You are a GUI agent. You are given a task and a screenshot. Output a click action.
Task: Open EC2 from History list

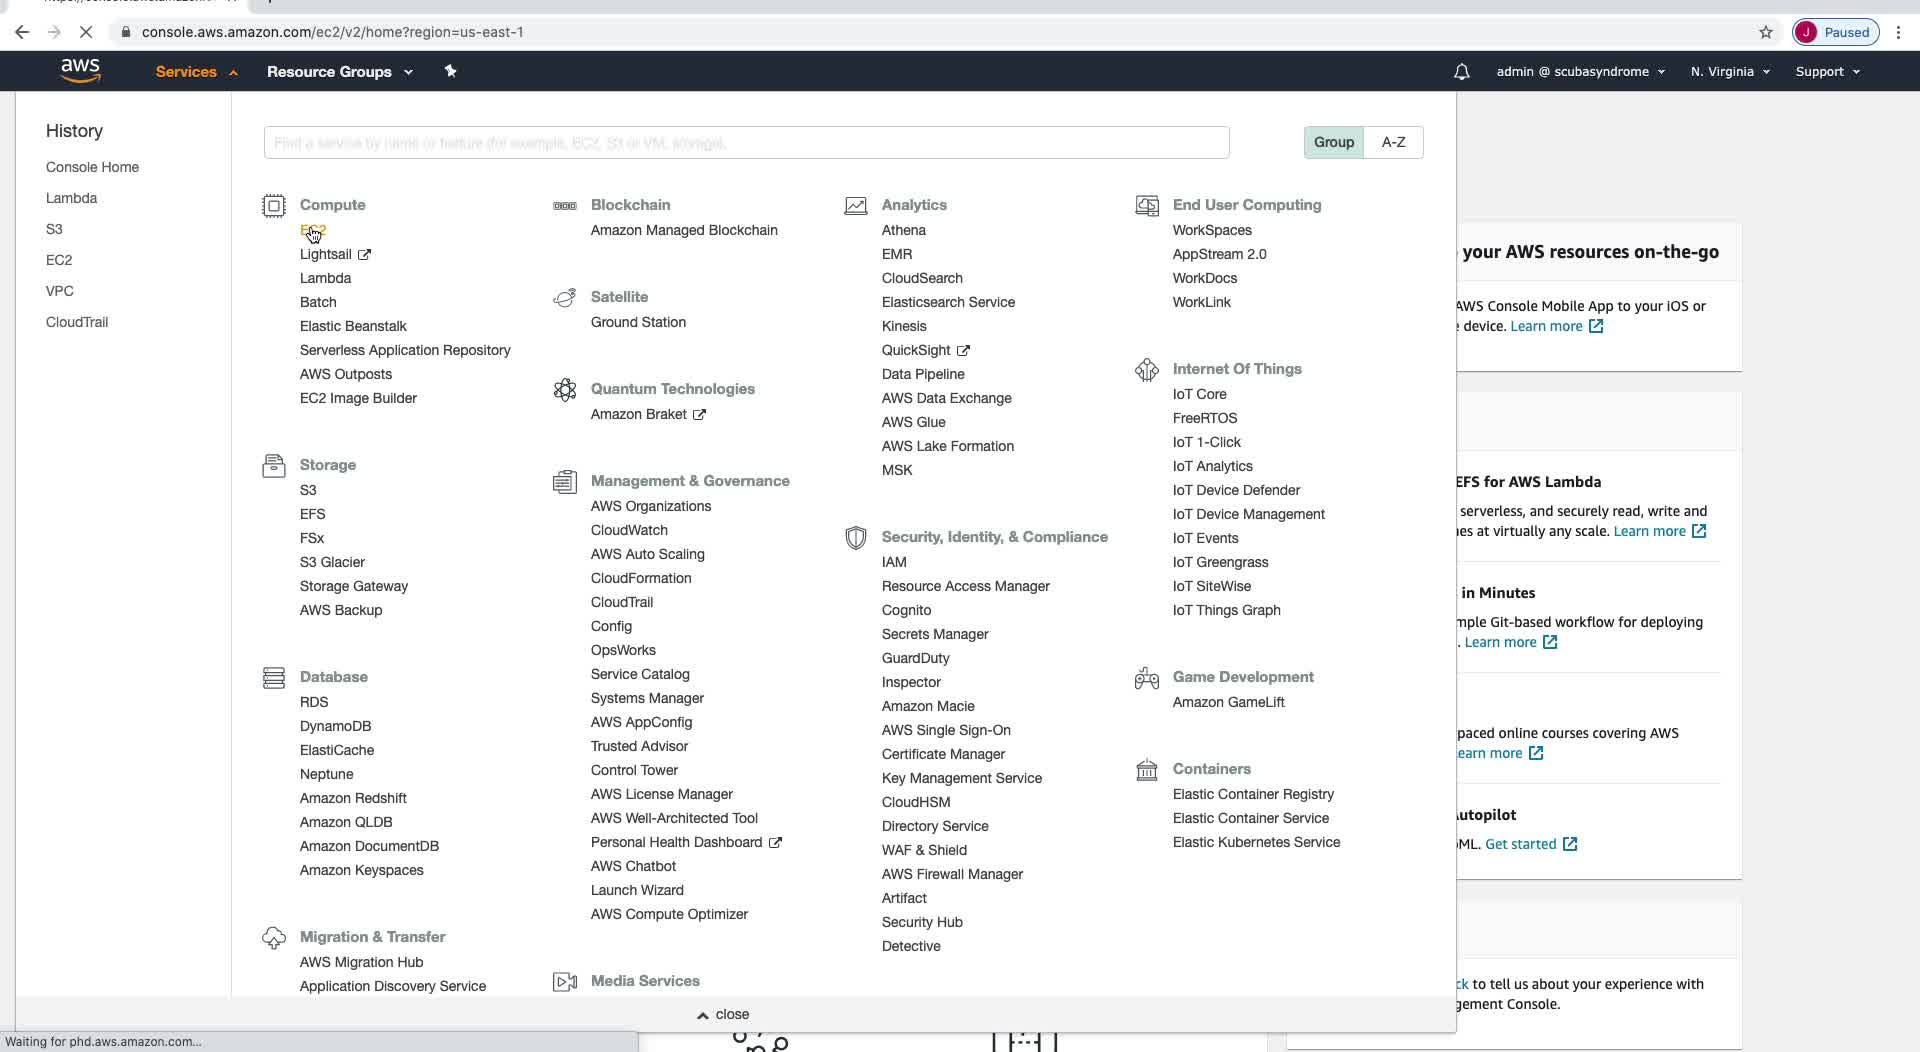59,260
